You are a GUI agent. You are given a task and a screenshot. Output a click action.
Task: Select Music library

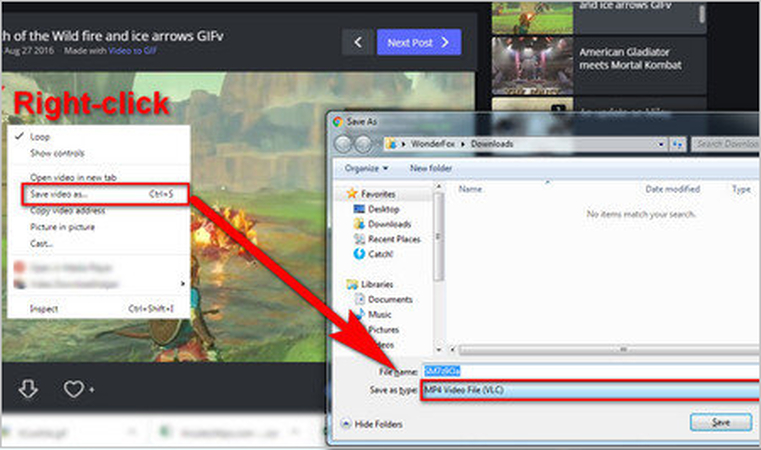tap(380, 315)
